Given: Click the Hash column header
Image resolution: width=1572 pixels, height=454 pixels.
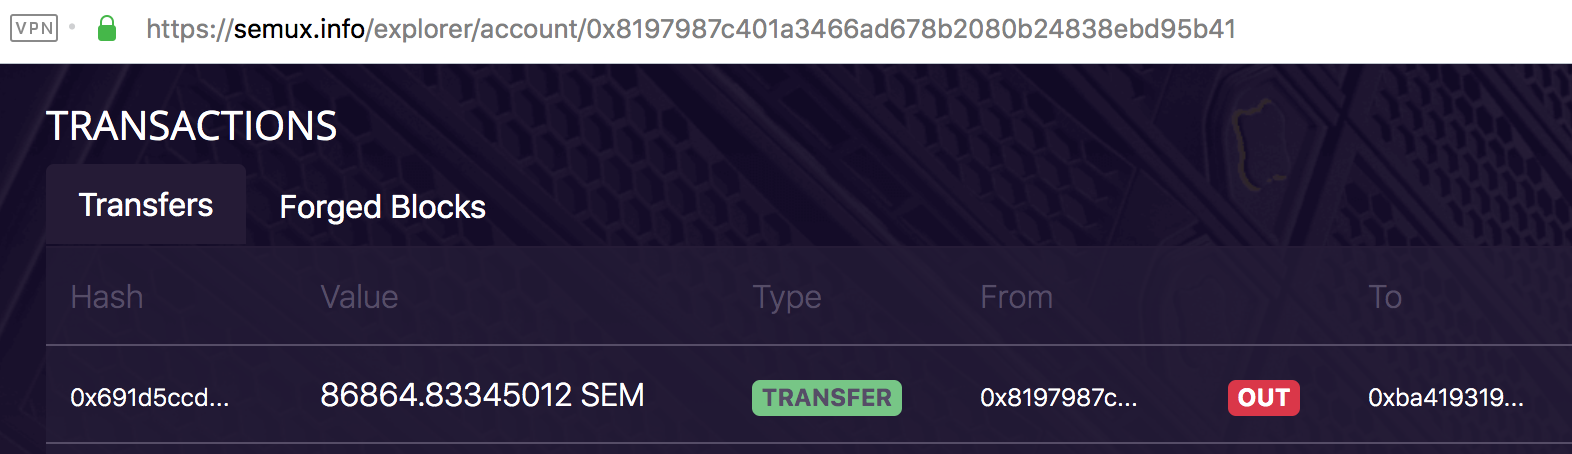Looking at the screenshot, I should click(107, 297).
